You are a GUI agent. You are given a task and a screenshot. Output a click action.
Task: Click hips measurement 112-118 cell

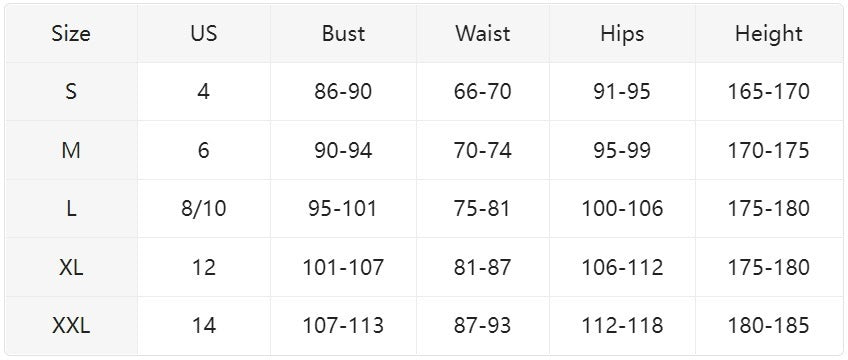622,325
